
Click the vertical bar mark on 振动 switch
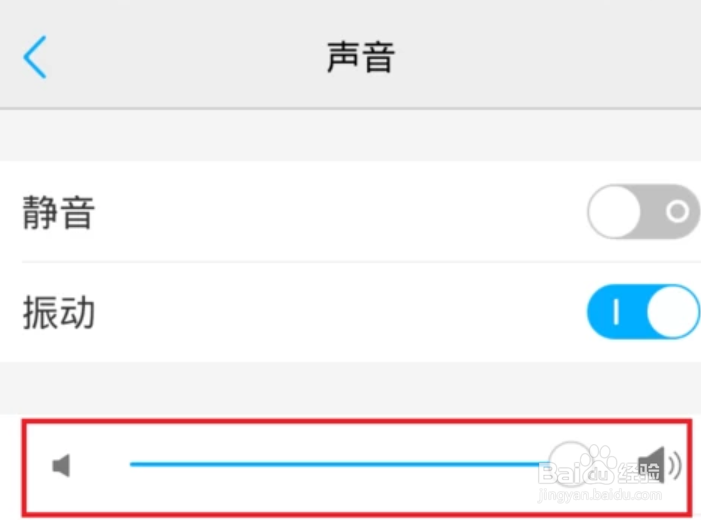[x=616, y=312]
